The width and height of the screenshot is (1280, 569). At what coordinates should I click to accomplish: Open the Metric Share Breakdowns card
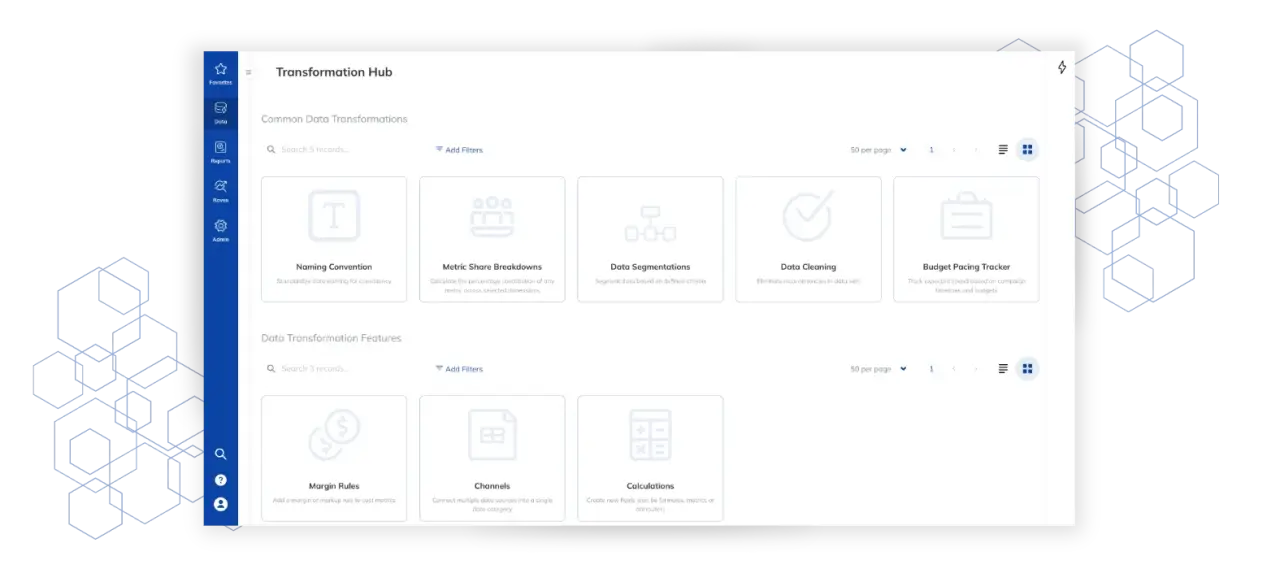coord(492,239)
